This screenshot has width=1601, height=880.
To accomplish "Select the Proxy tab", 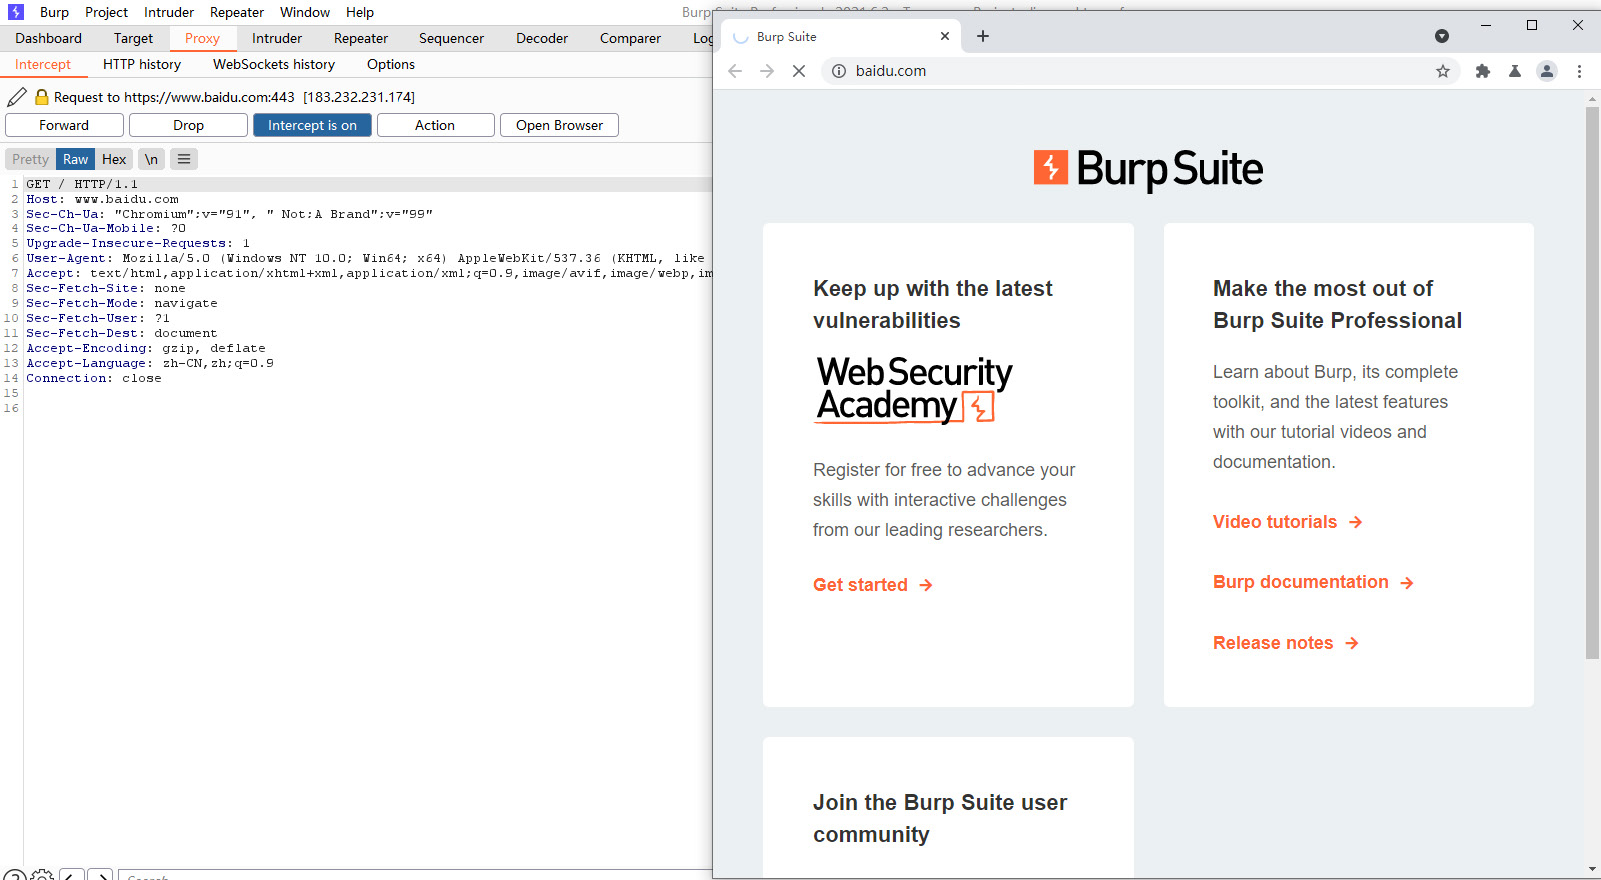I will [202, 38].
